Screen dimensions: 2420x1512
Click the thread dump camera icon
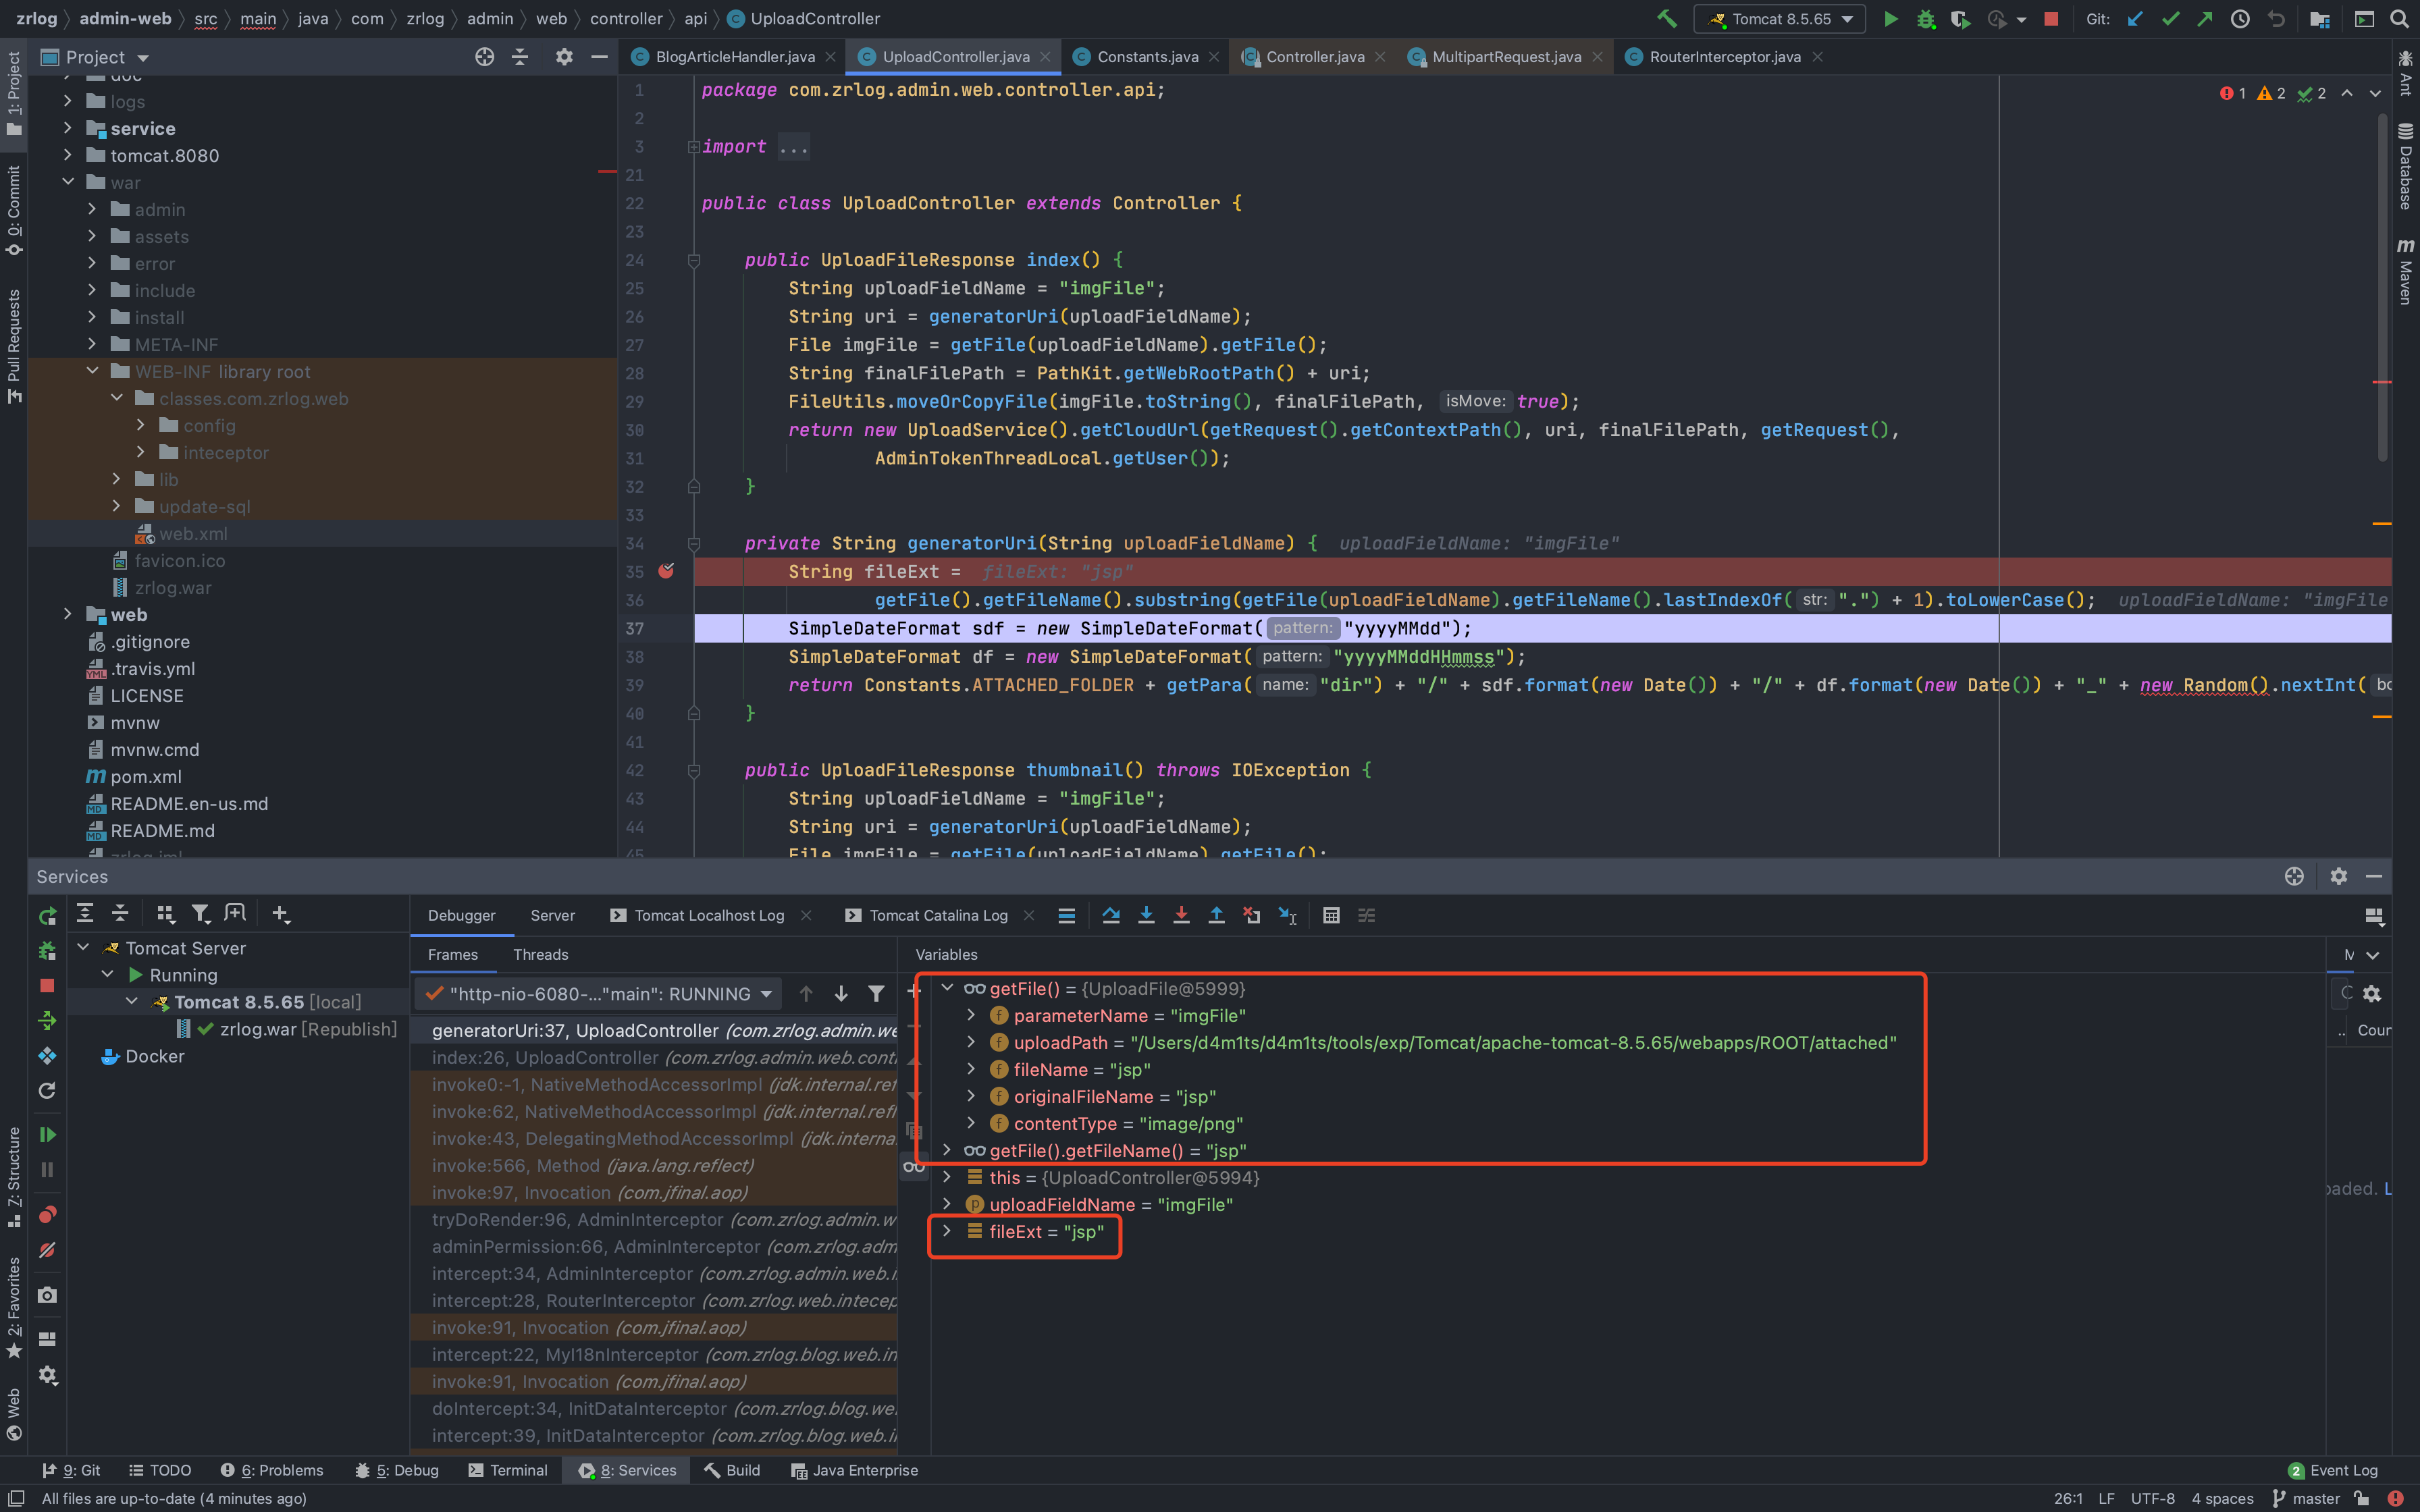tap(47, 1295)
